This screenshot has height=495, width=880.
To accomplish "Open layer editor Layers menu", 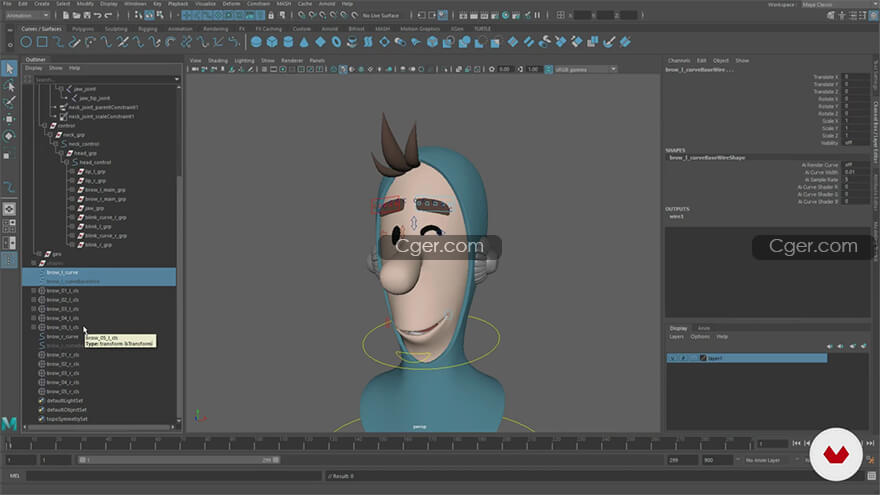I will coord(676,337).
